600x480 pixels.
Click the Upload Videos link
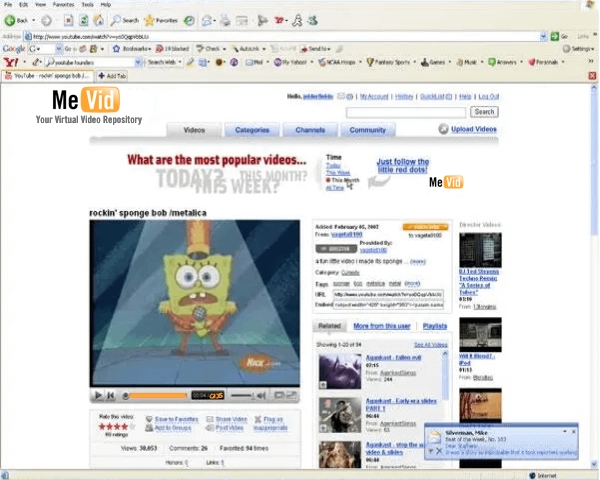click(473, 129)
